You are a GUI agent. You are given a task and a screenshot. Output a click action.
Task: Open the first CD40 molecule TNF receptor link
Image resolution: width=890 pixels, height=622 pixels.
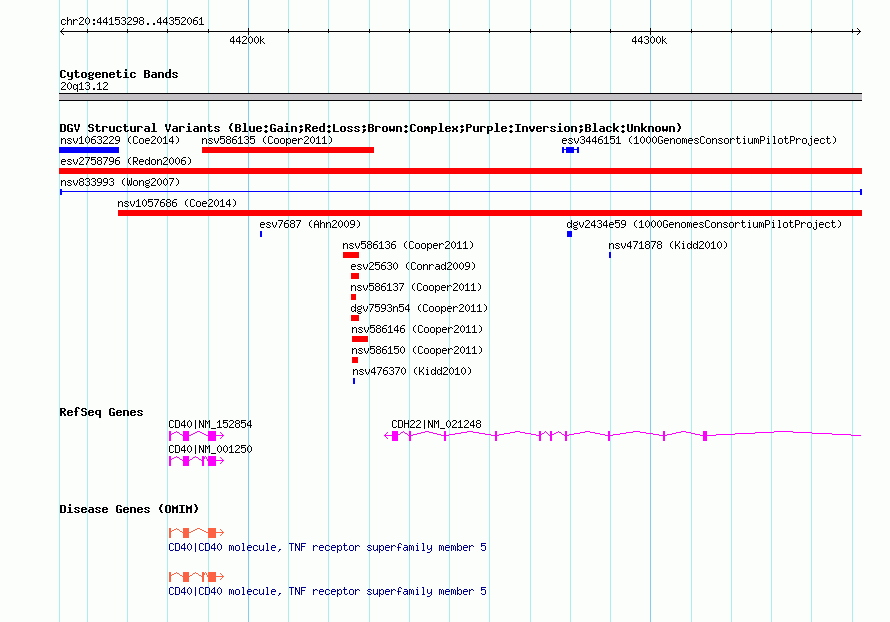click(x=328, y=547)
